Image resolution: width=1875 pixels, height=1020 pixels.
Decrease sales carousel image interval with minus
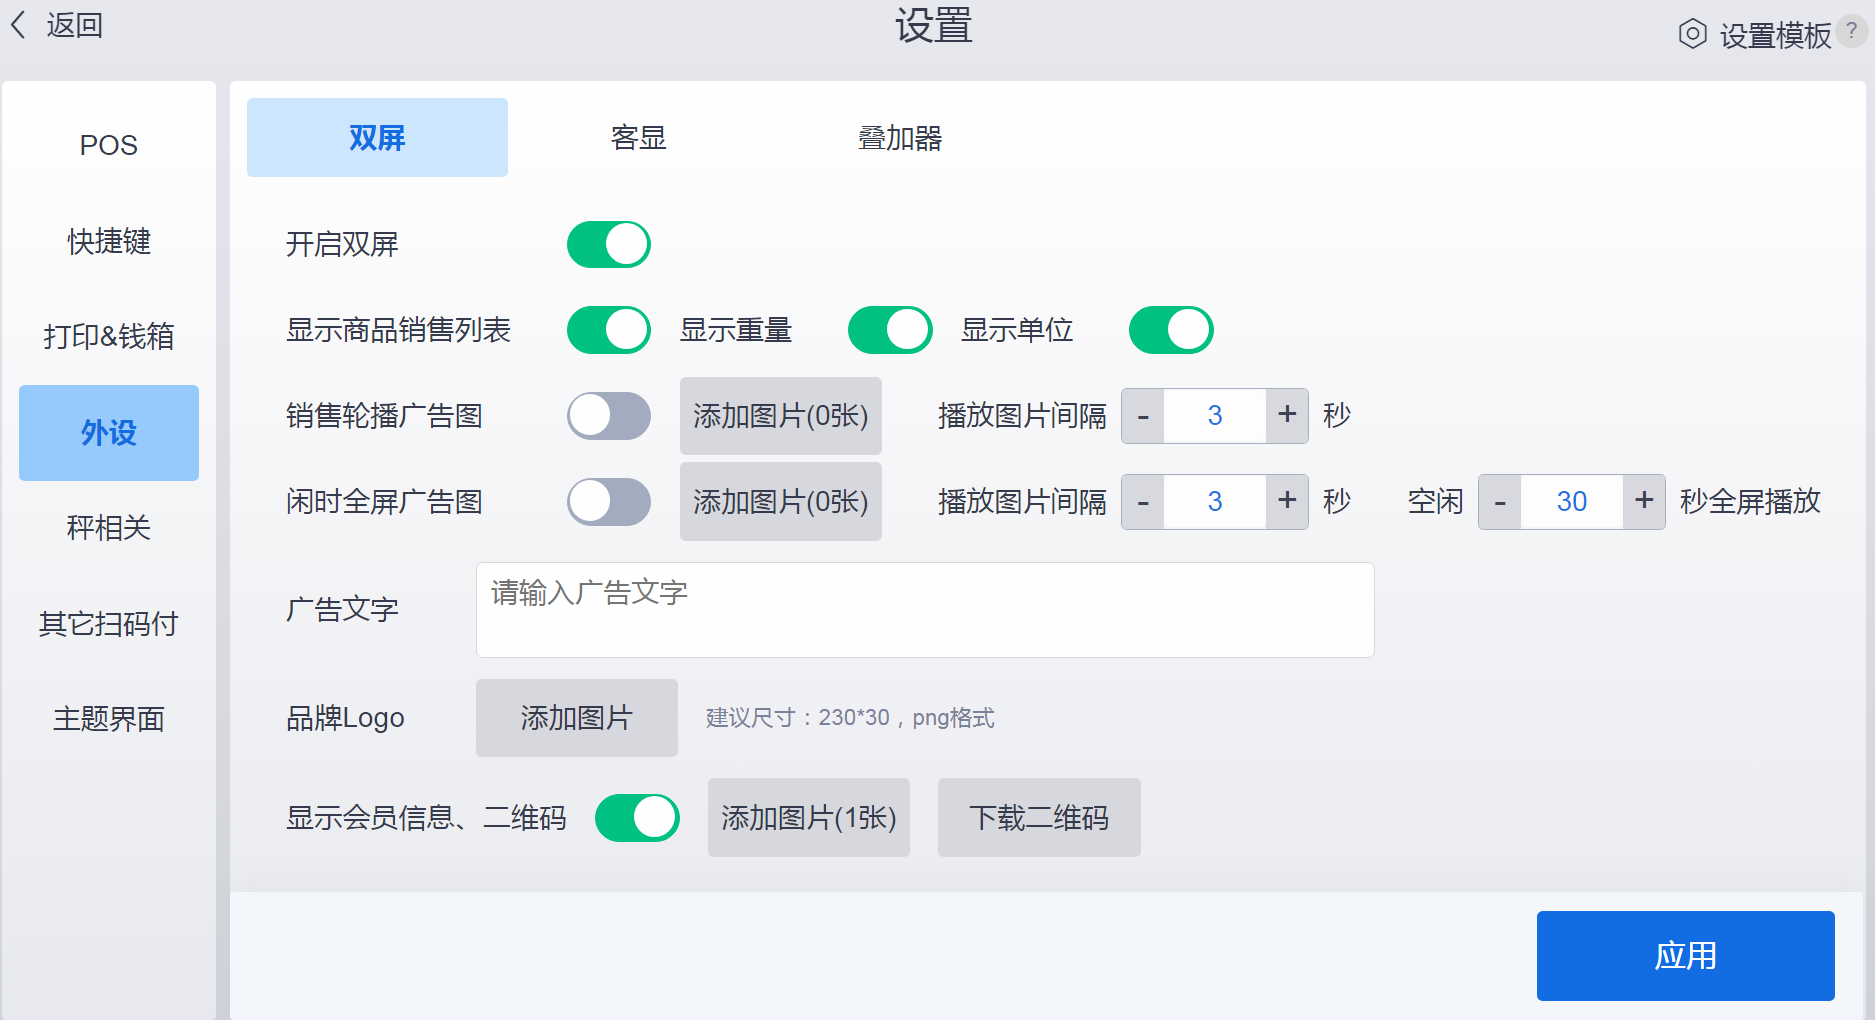(1143, 416)
